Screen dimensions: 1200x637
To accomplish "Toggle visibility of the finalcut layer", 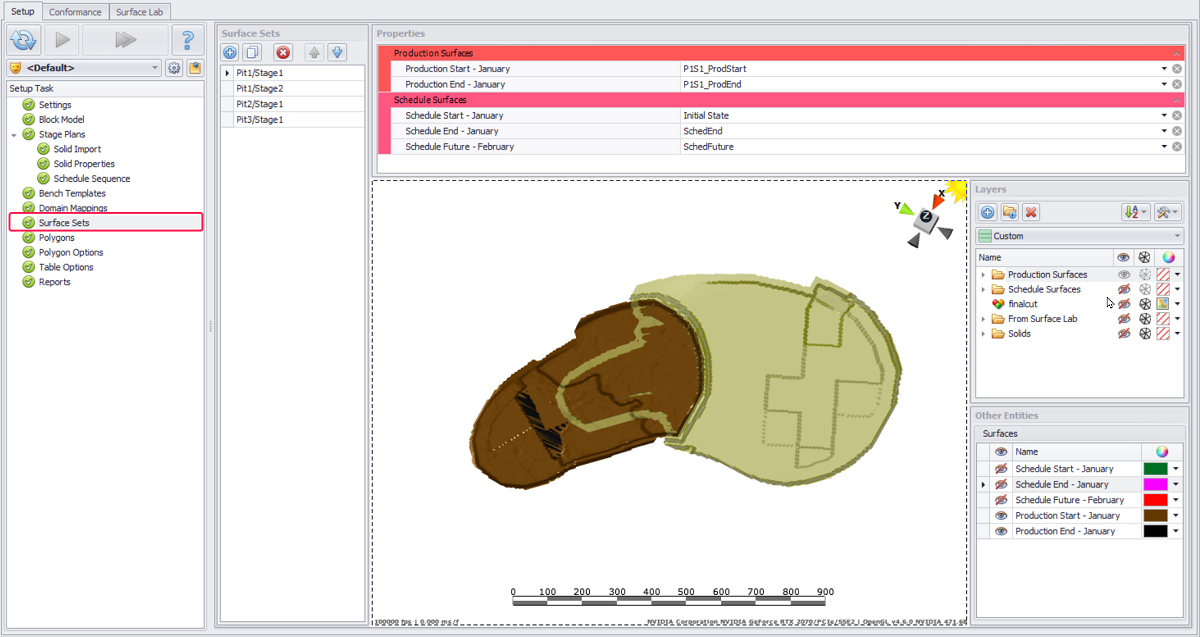I will click(1124, 304).
